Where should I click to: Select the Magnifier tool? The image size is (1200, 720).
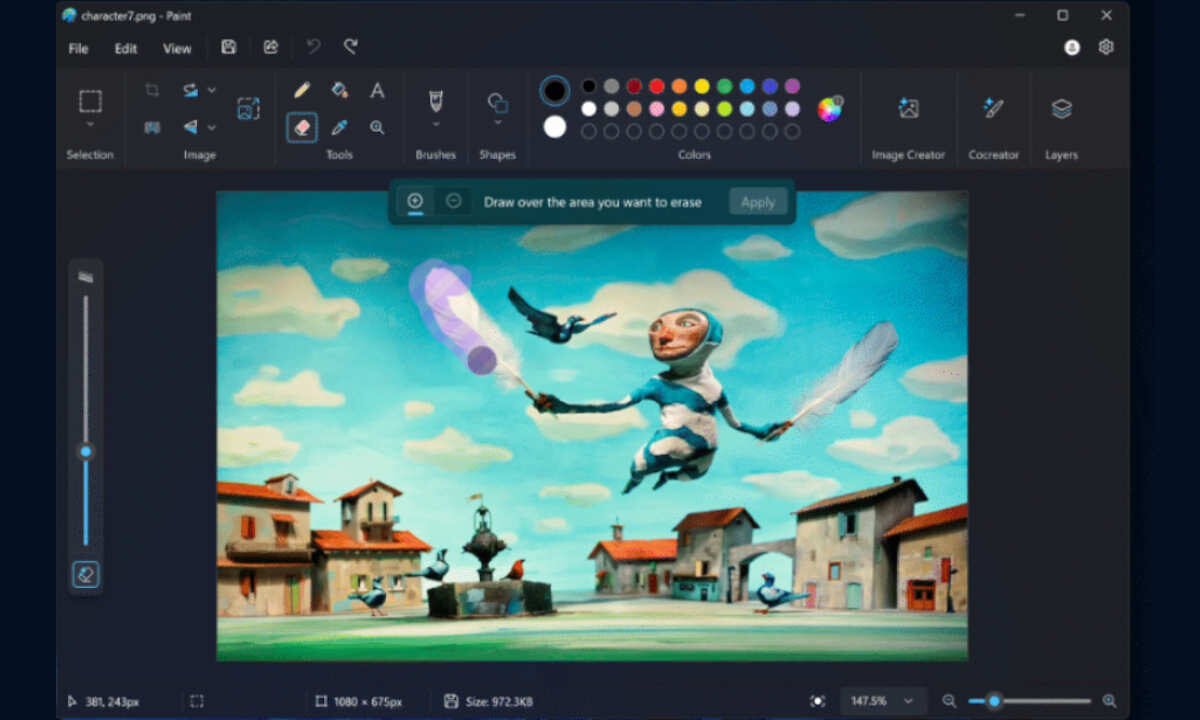(x=377, y=128)
